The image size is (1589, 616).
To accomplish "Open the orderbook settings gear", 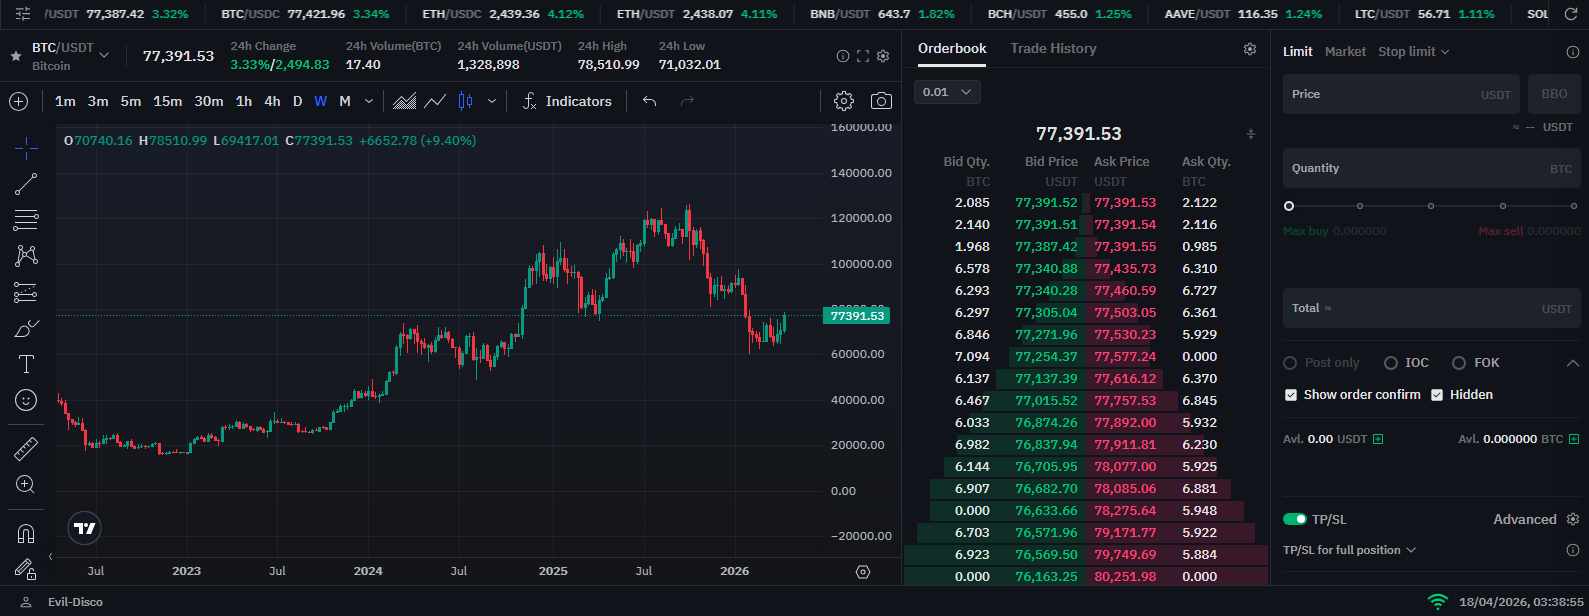I will tap(1250, 49).
